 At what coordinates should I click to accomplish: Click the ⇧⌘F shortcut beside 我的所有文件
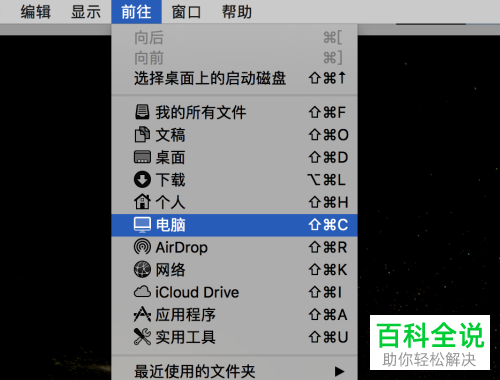327,112
